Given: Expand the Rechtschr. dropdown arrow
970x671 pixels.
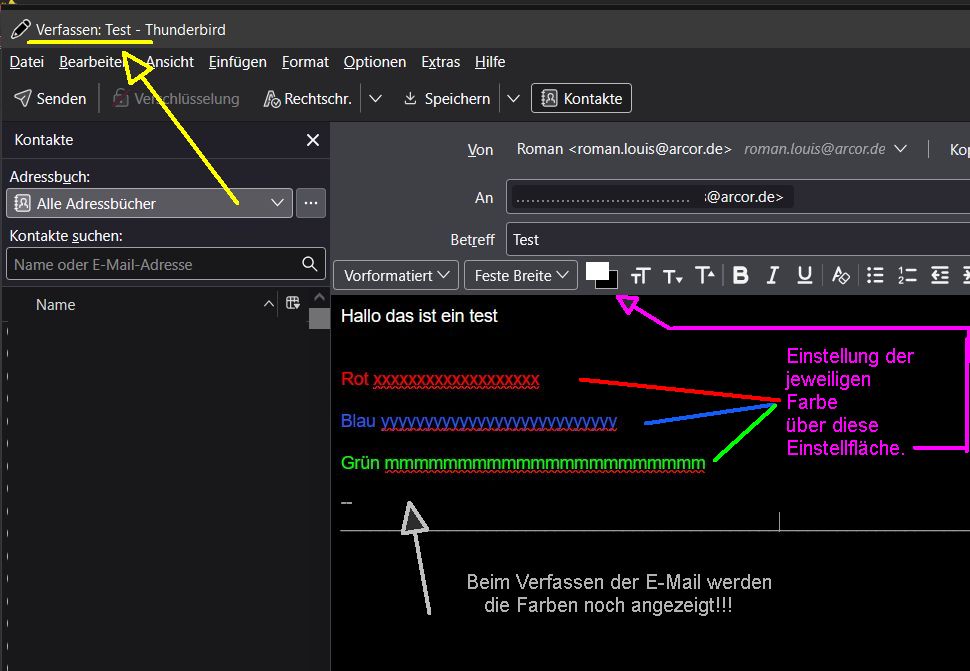Looking at the screenshot, I should [x=376, y=99].
